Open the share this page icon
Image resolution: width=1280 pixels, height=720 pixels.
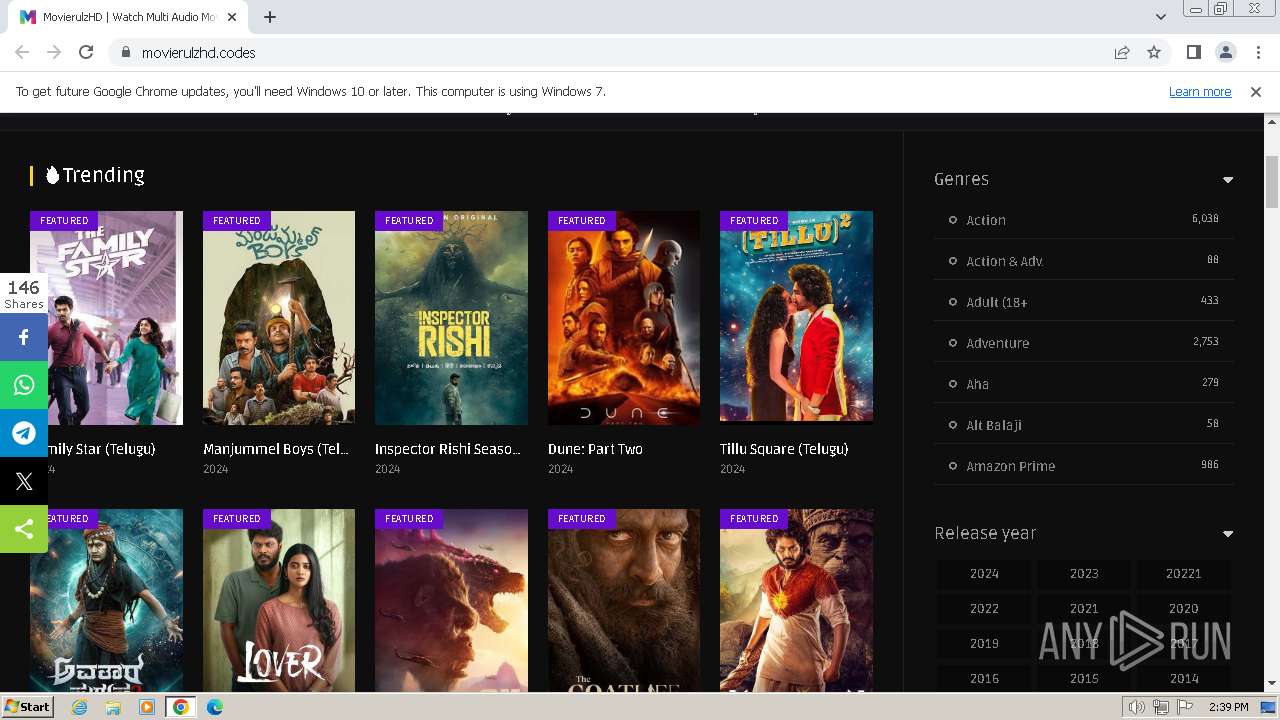click(x=1122, y=52)
